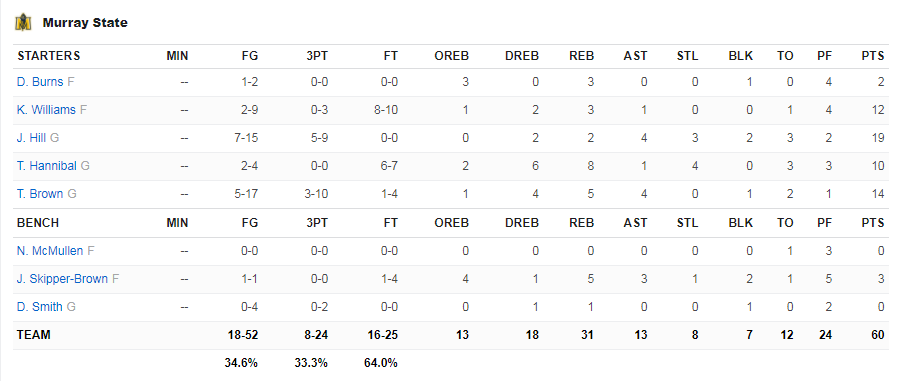Viewport: 899px width, 381px height.
Task: Click the Murray State team logo icon
Action: coord(23,23)
